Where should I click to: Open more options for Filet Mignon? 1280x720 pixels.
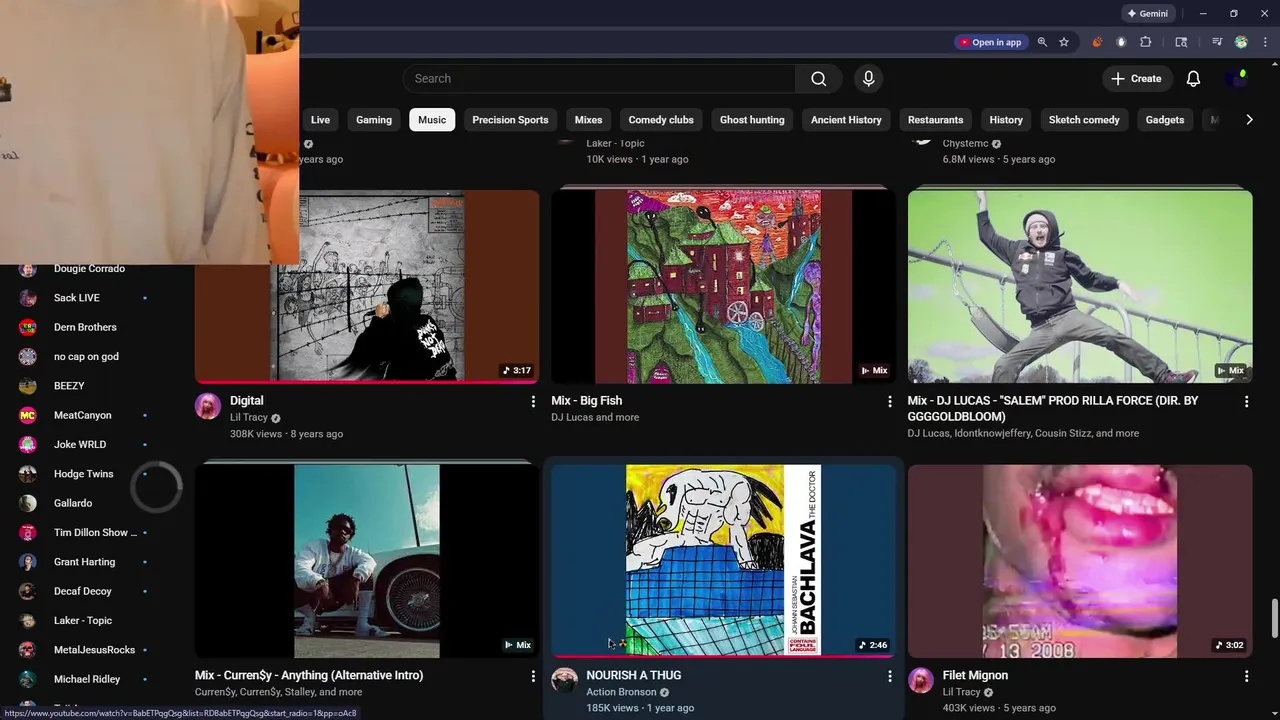point(1246,676)
